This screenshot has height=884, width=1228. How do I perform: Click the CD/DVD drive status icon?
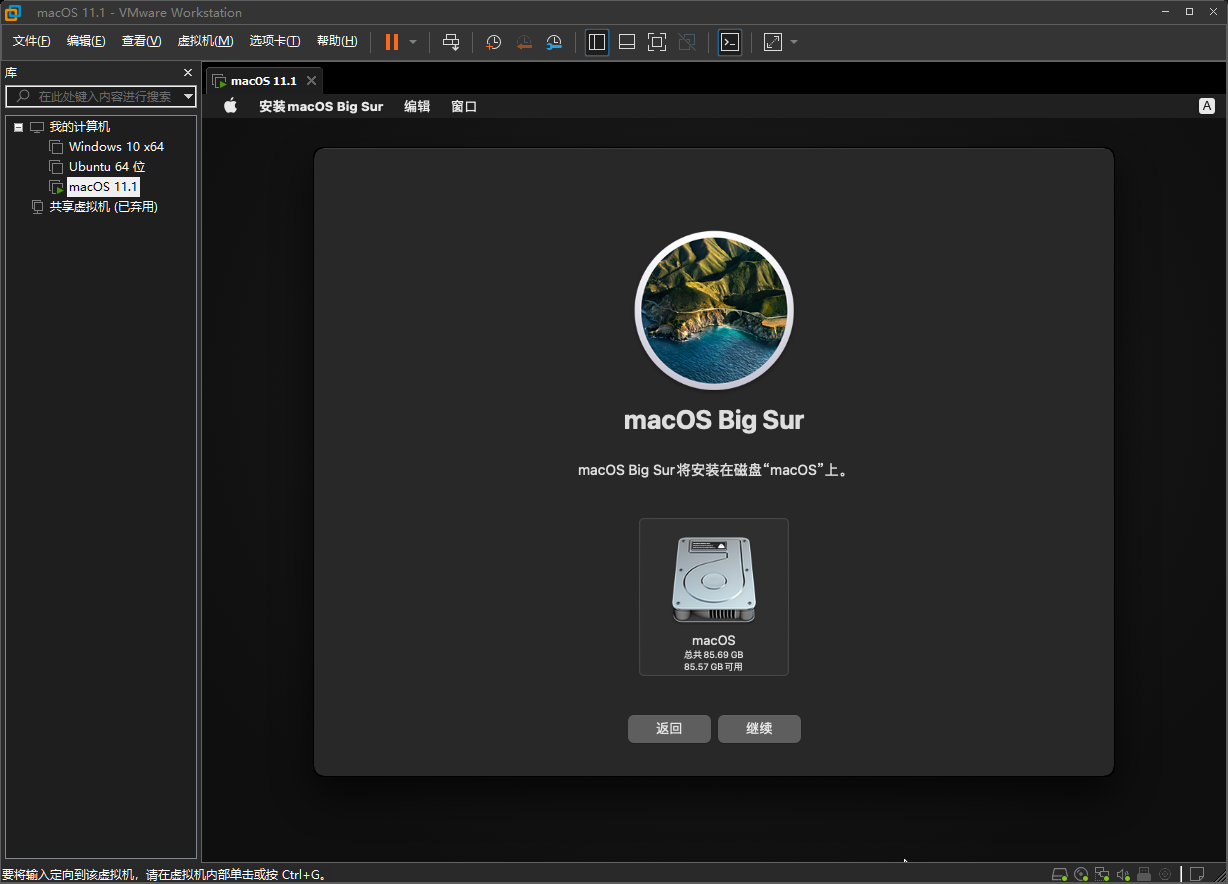[x=1081, y=874]
